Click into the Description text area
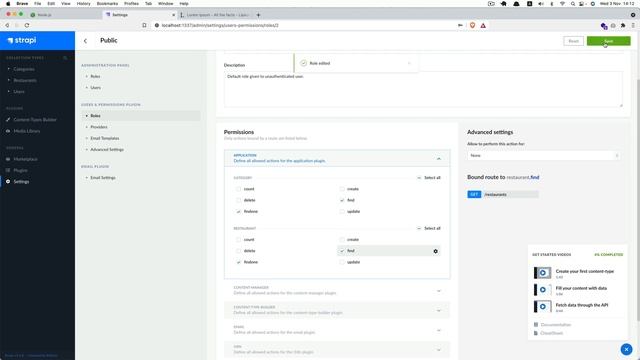The width and height of the screenshot is (640, 360). tap(423, 89)
